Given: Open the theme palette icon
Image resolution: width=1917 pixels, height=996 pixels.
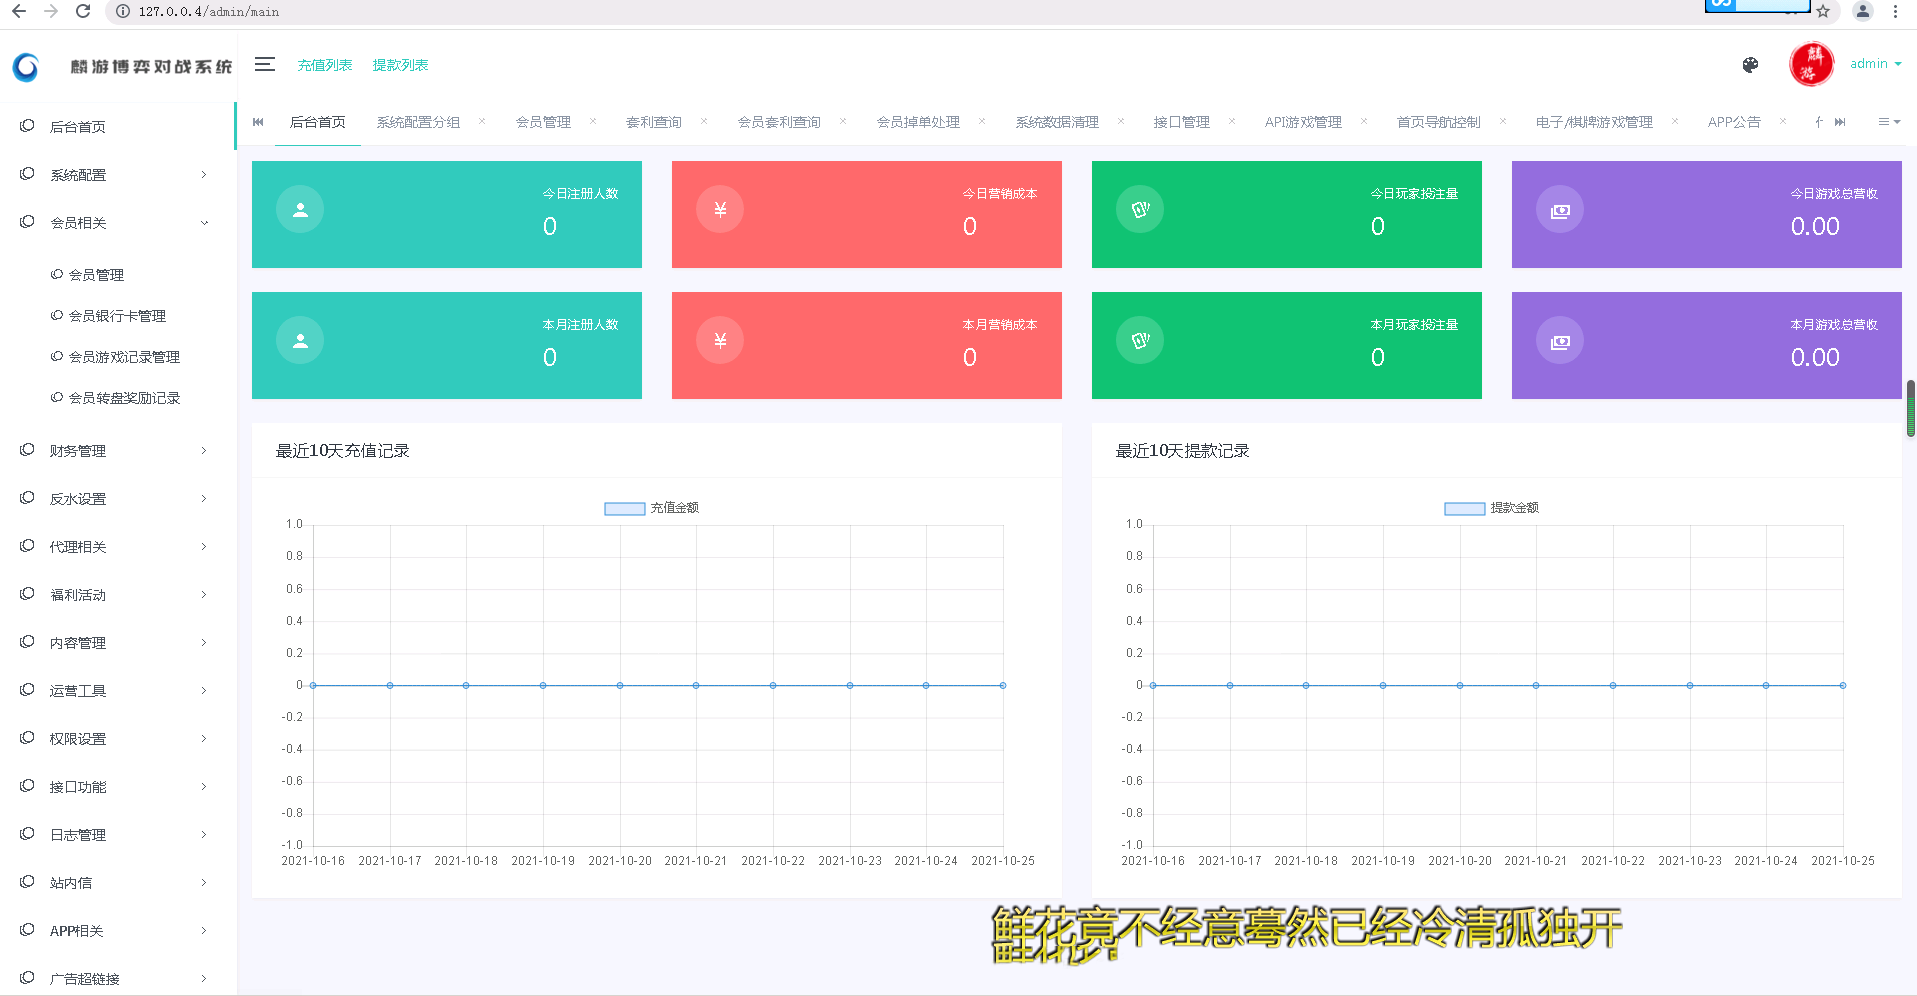Looking at the screenshot, I should point(1750,65).
